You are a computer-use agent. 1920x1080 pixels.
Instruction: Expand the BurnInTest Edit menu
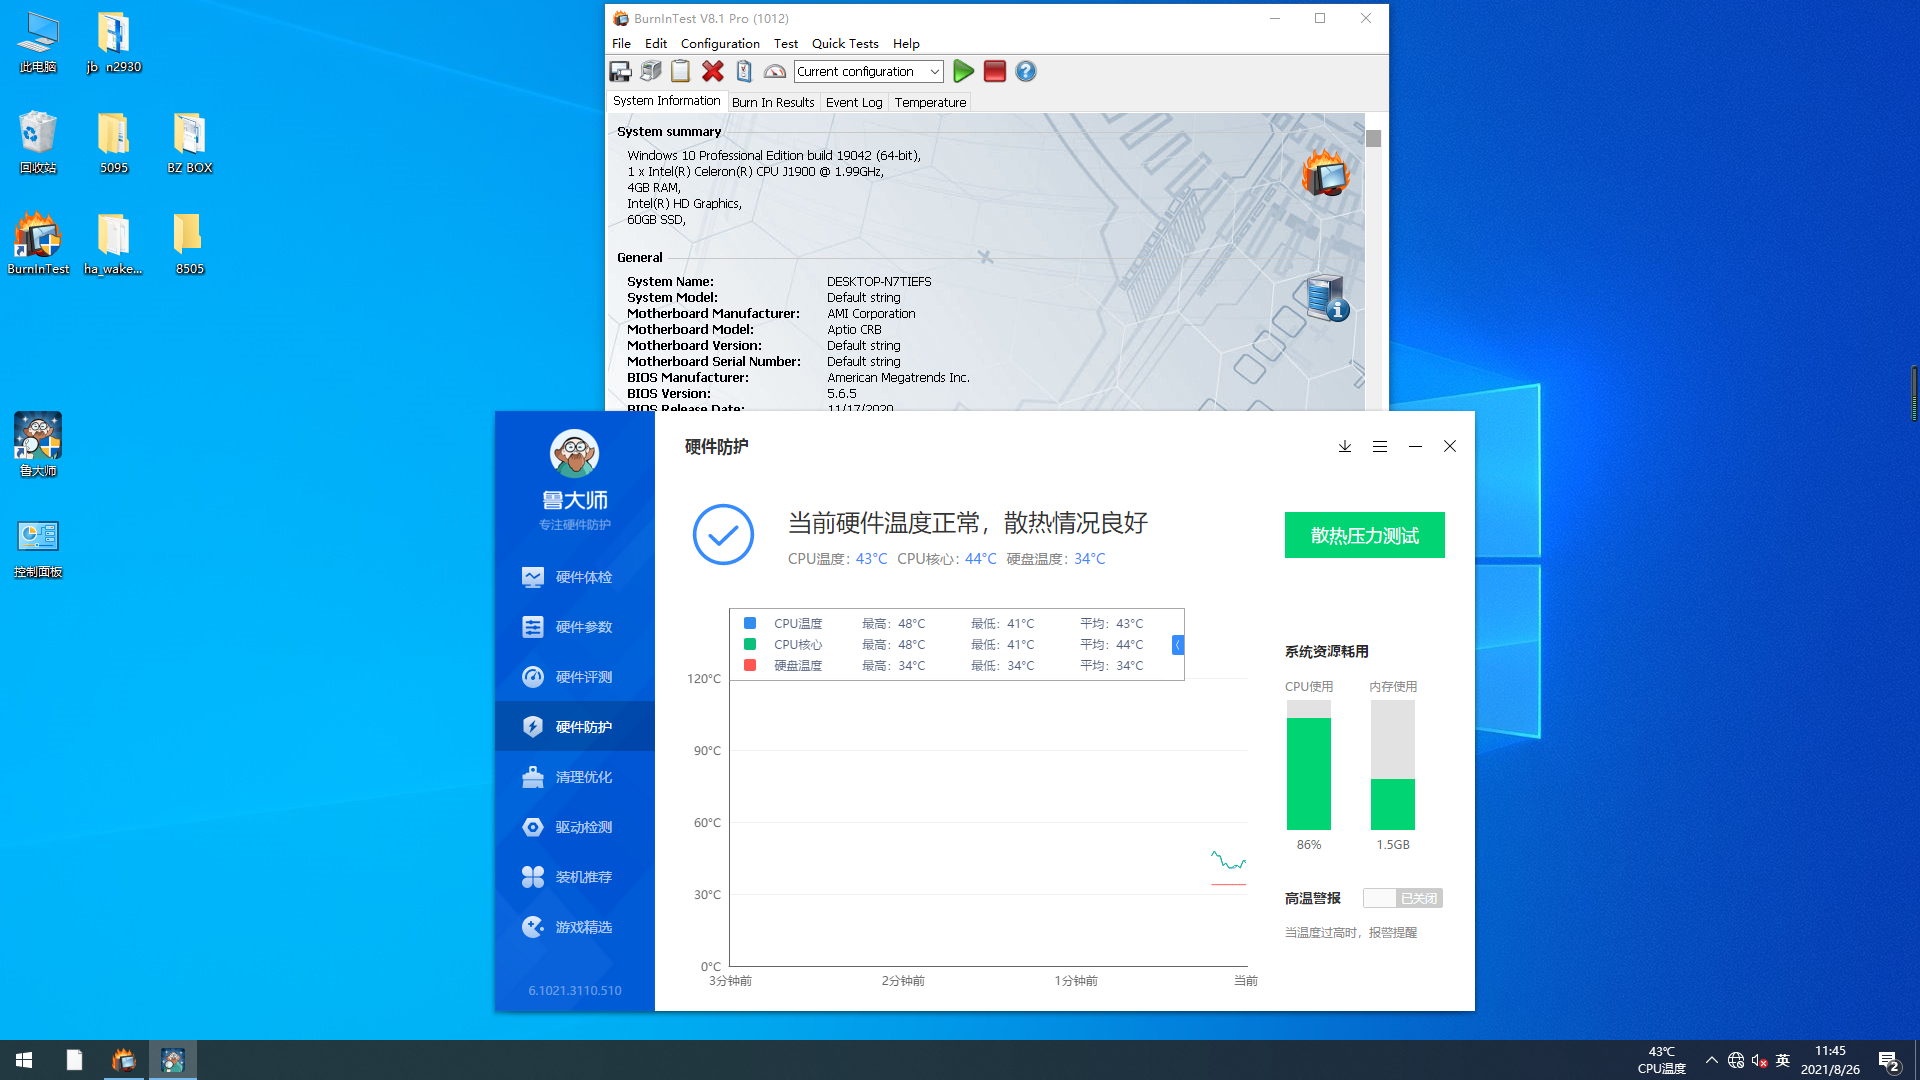point(655,44)
